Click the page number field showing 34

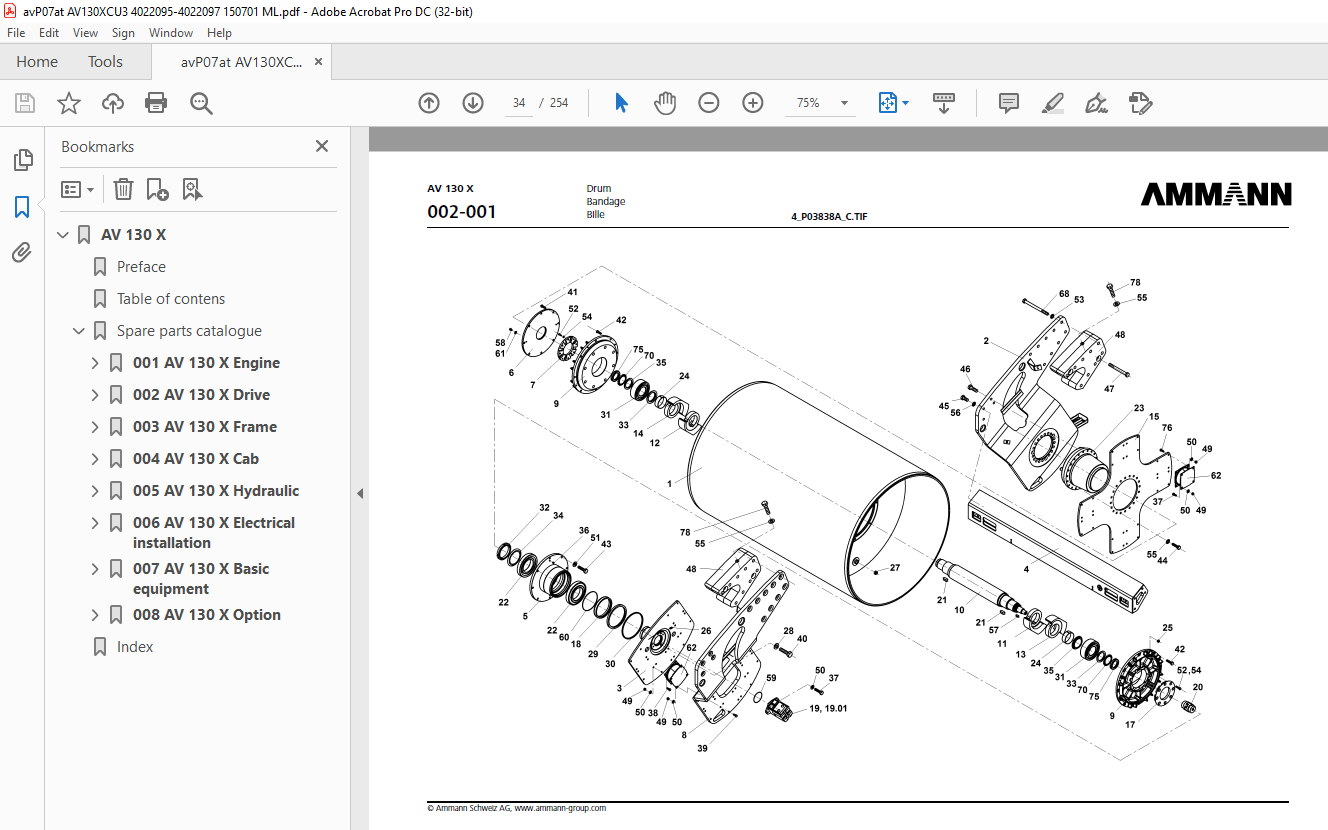[519, 103]
